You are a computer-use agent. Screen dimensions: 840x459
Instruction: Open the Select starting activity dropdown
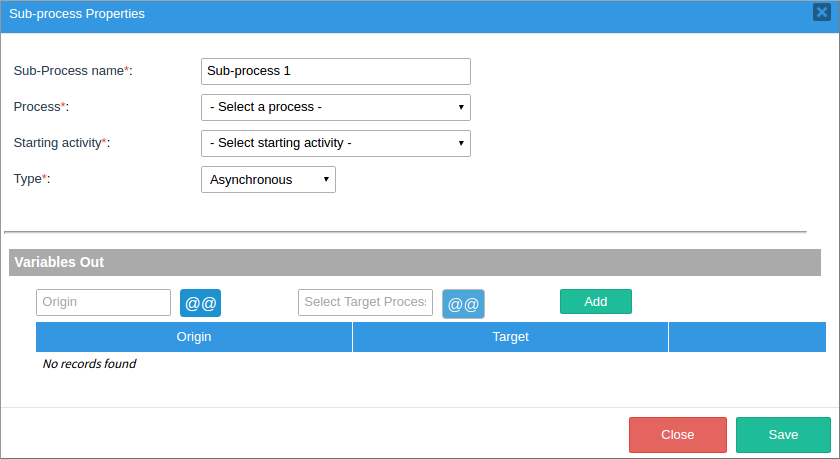[x=335, y=143]
